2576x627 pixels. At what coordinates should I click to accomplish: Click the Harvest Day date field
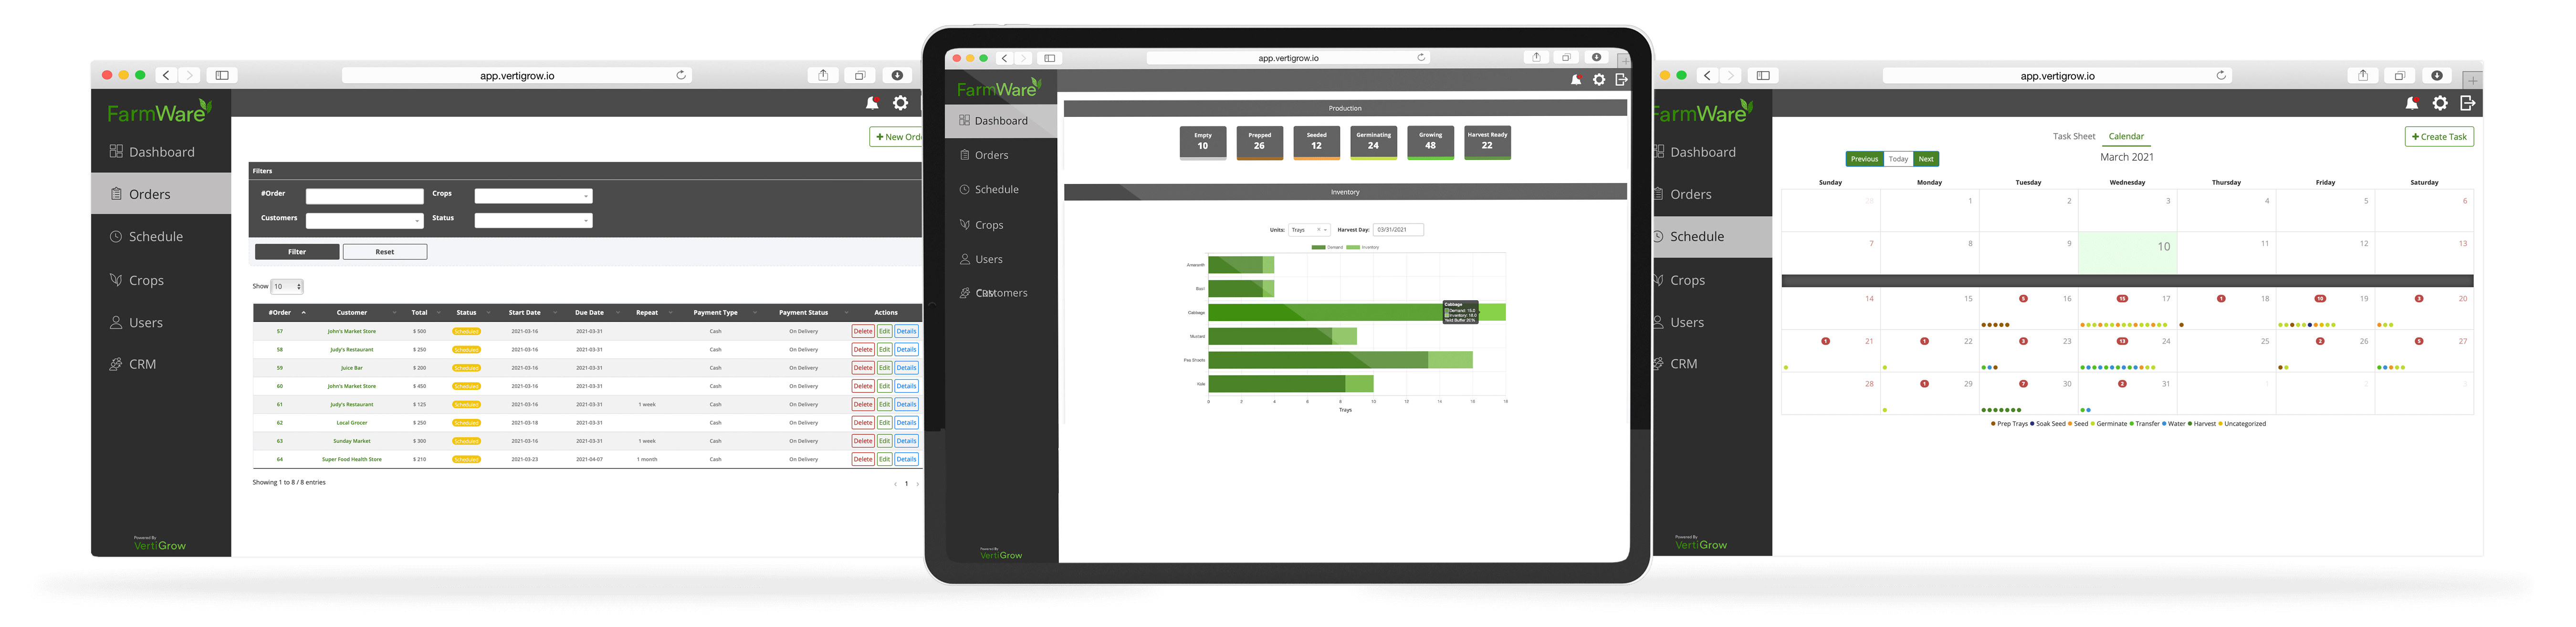[1398, 230]
